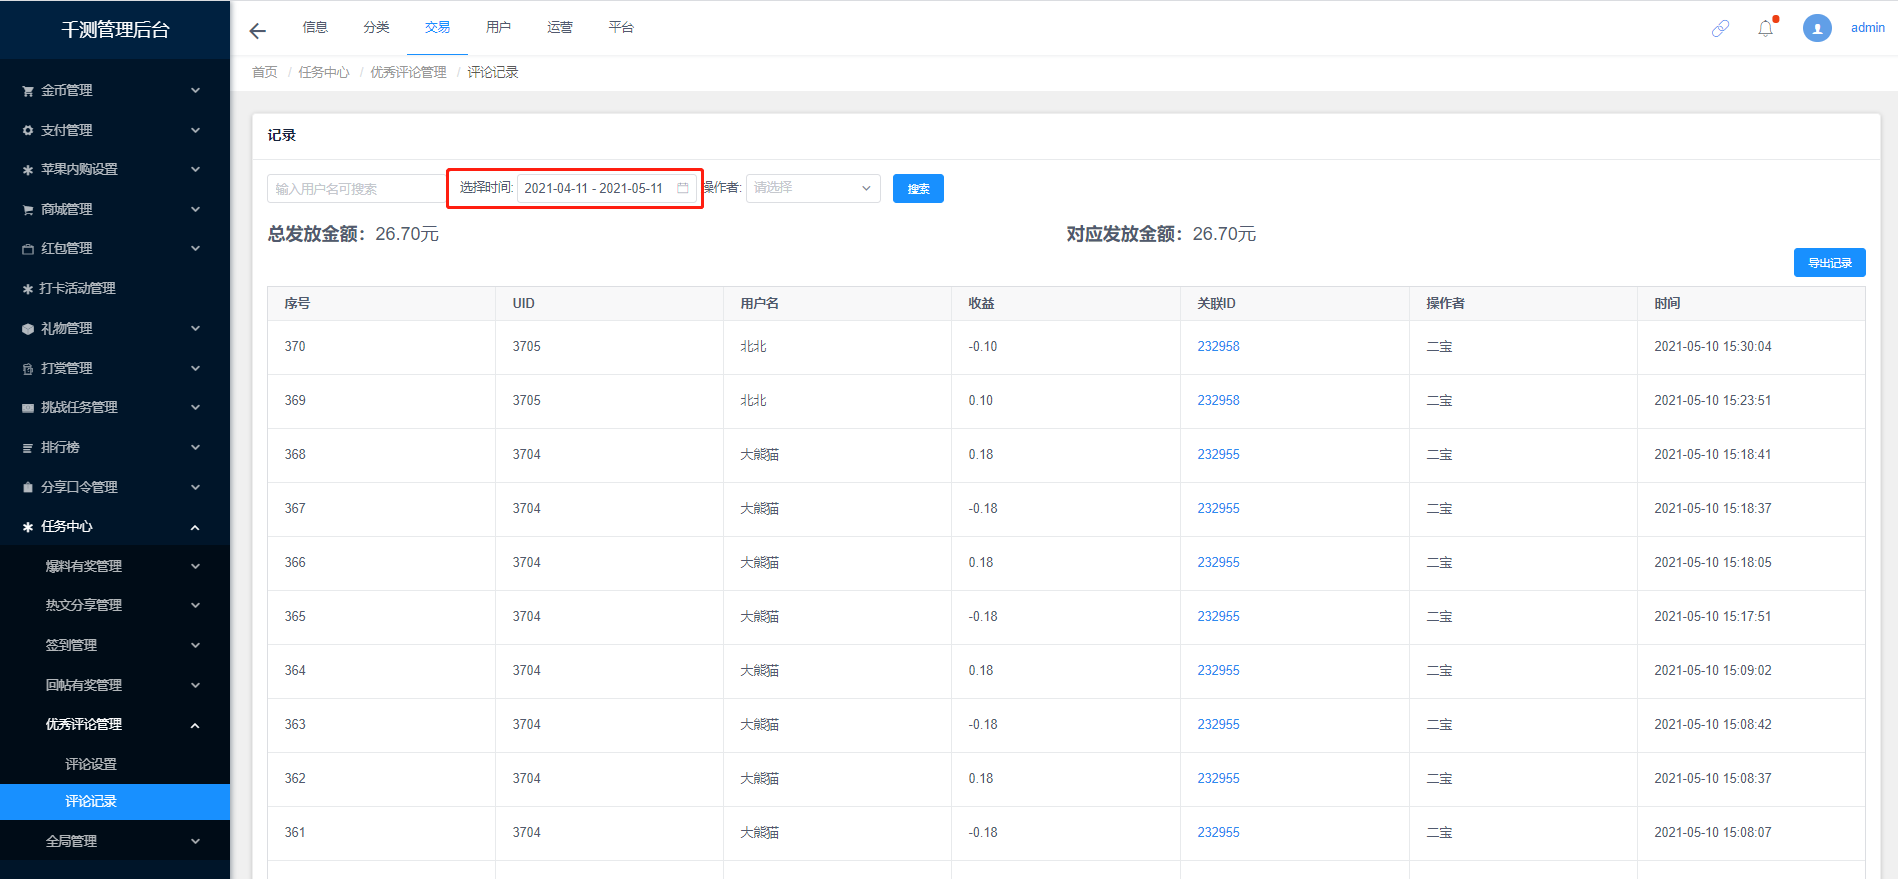Switch to the 交易 top tab

pyautogui.click(x=437, y=27)
